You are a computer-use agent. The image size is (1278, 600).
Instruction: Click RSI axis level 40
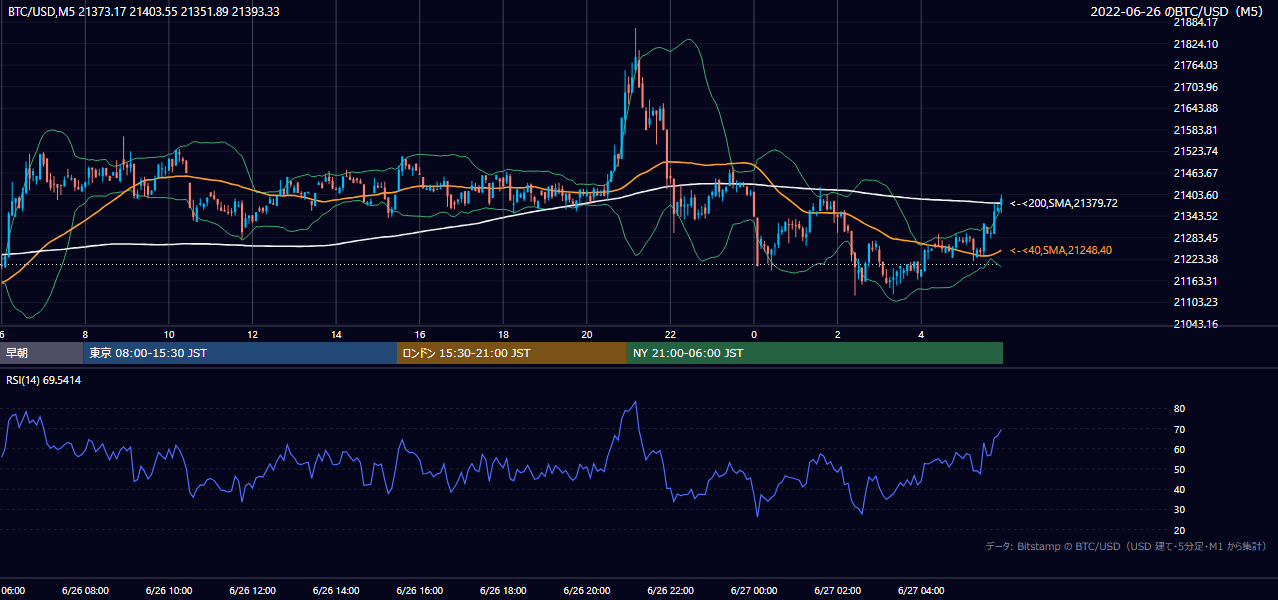pyautogui.click(x=1179, y=489)
